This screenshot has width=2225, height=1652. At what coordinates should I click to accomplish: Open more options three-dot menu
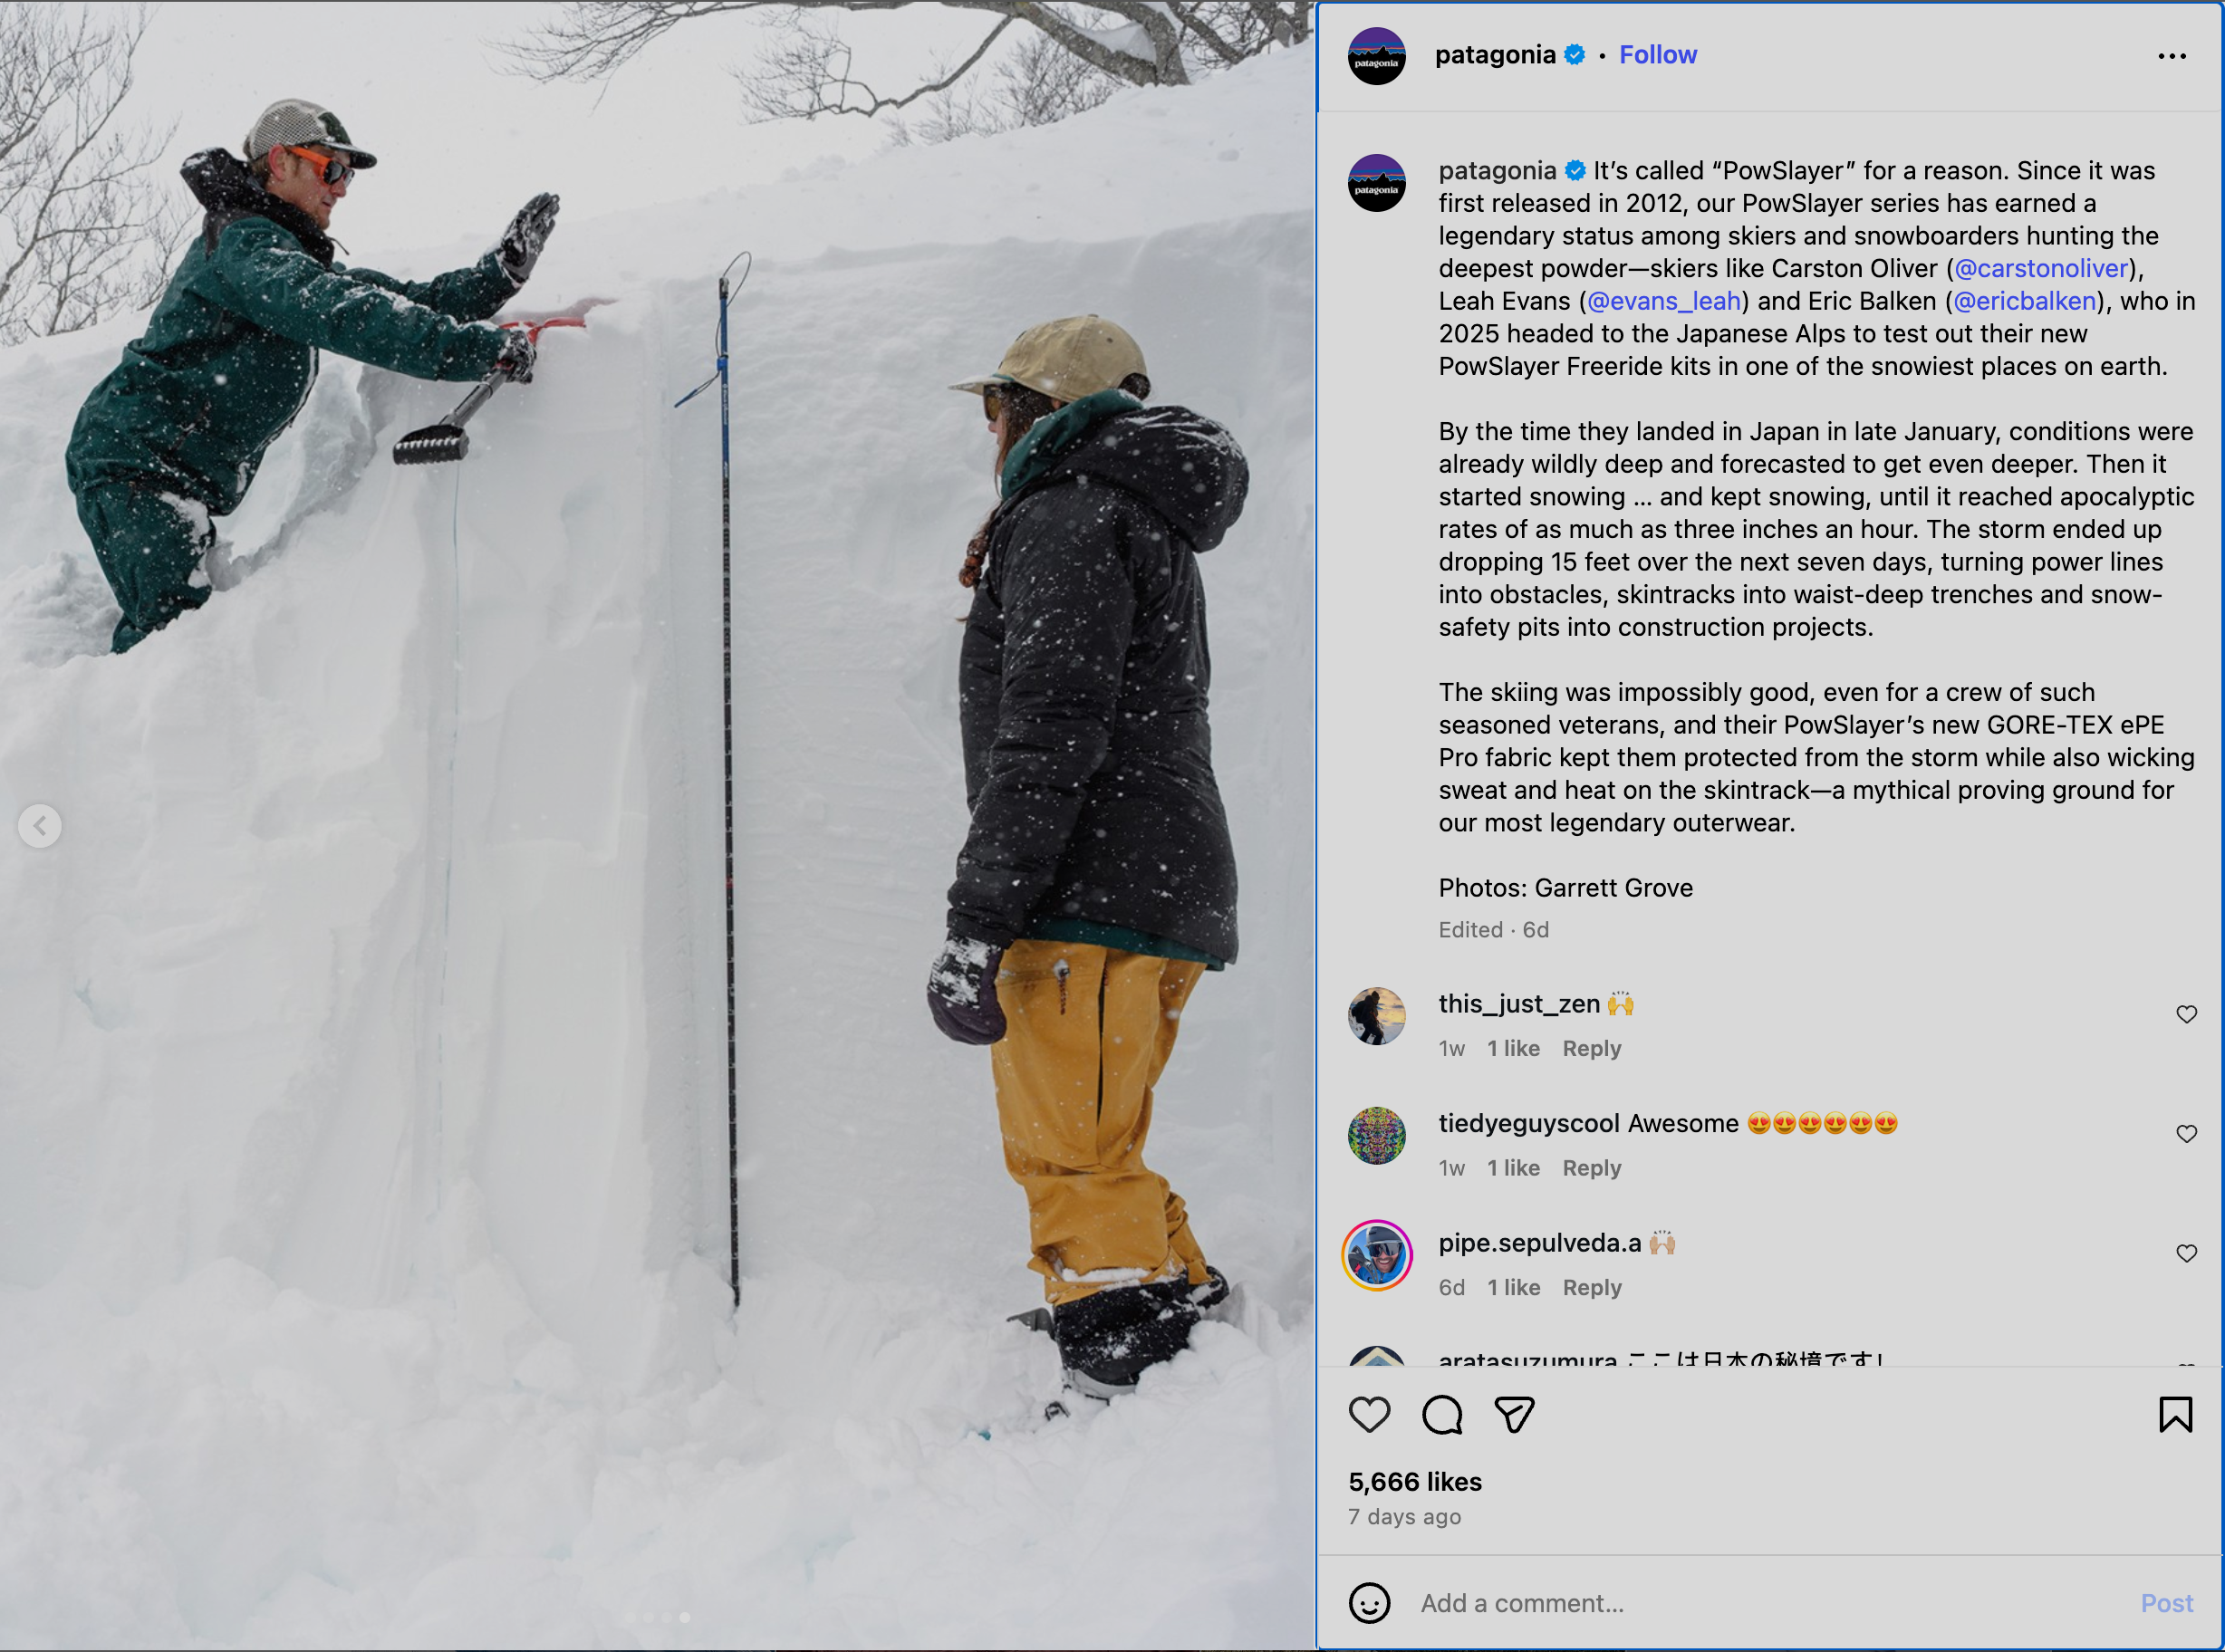[x=2171, y=56]
